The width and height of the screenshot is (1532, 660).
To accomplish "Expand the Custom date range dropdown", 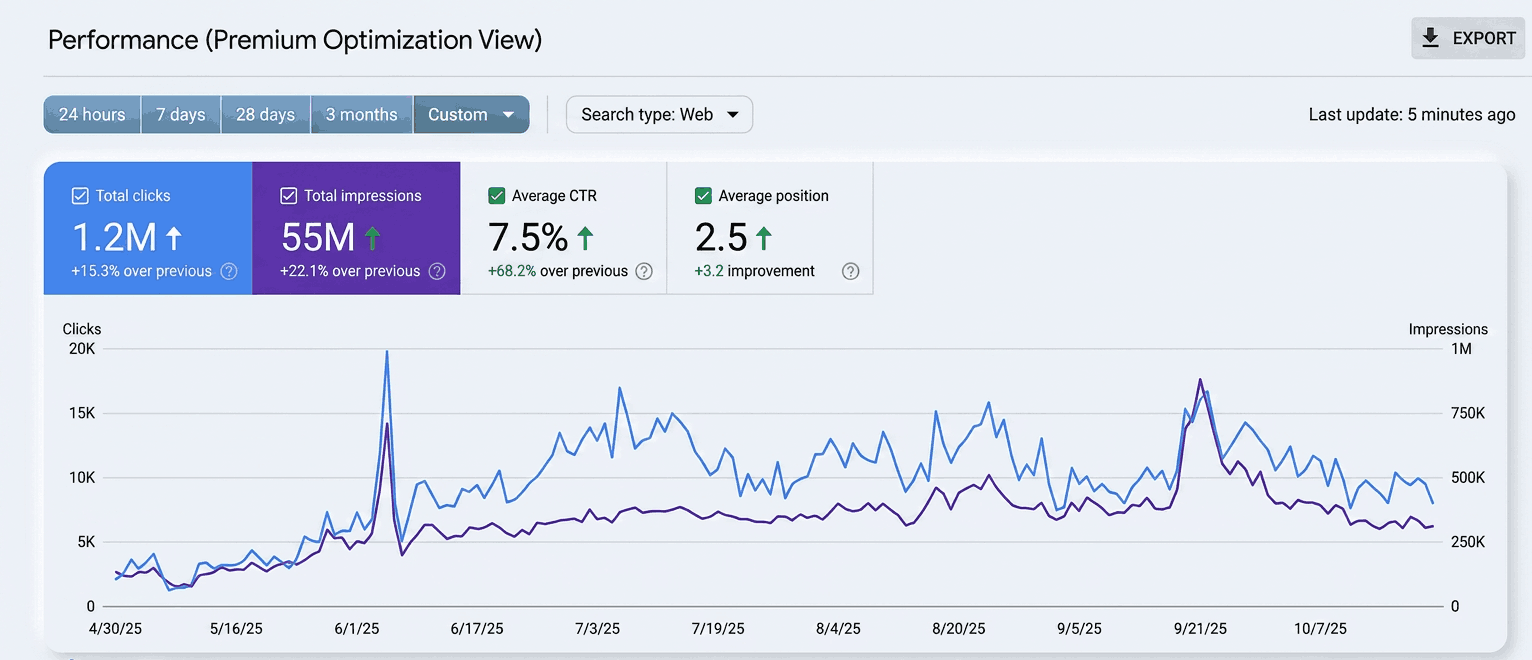I will (x=471, y=114).
